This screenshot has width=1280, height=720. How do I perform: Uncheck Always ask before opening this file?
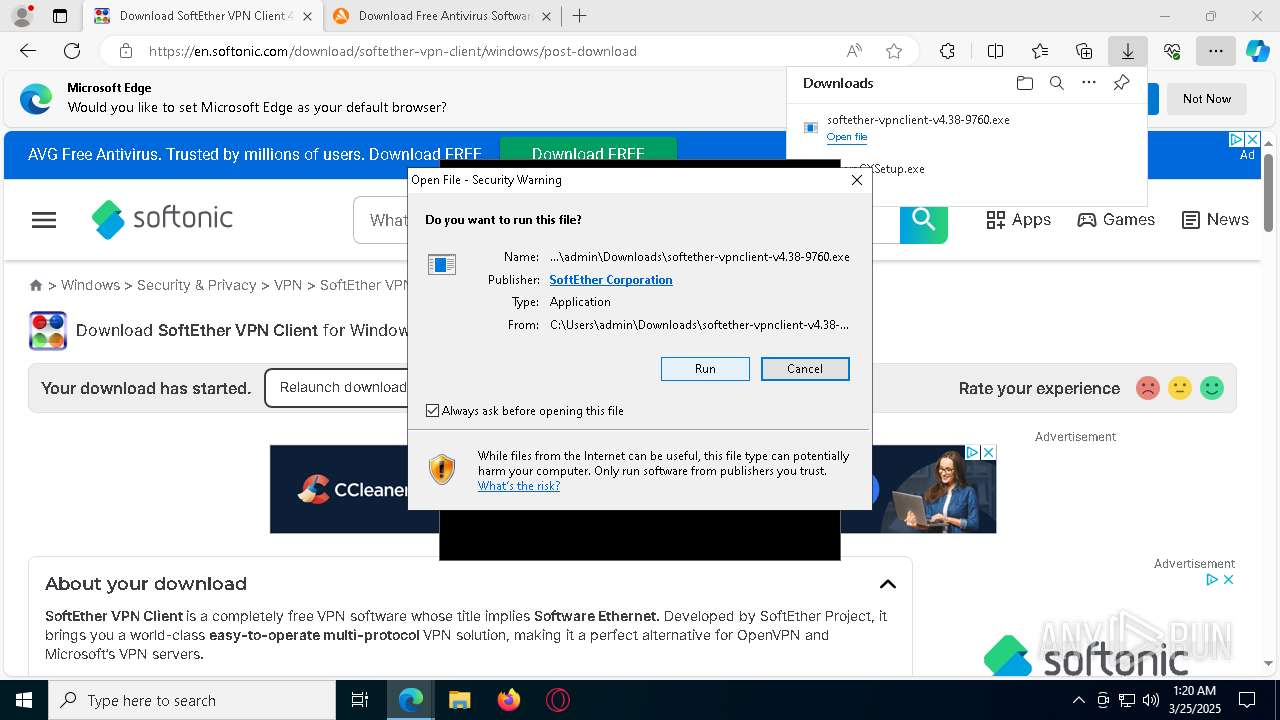(x=432, y=411)
